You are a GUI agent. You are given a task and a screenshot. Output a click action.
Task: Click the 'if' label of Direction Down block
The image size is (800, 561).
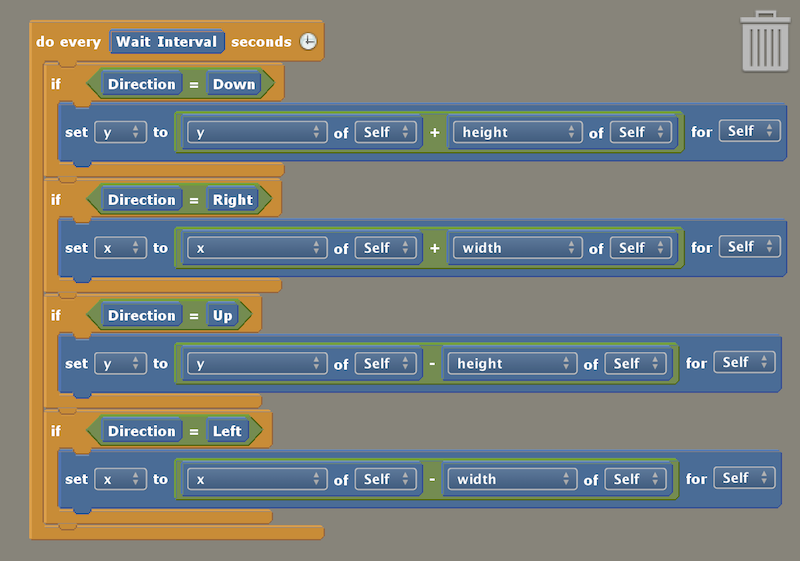56,84
